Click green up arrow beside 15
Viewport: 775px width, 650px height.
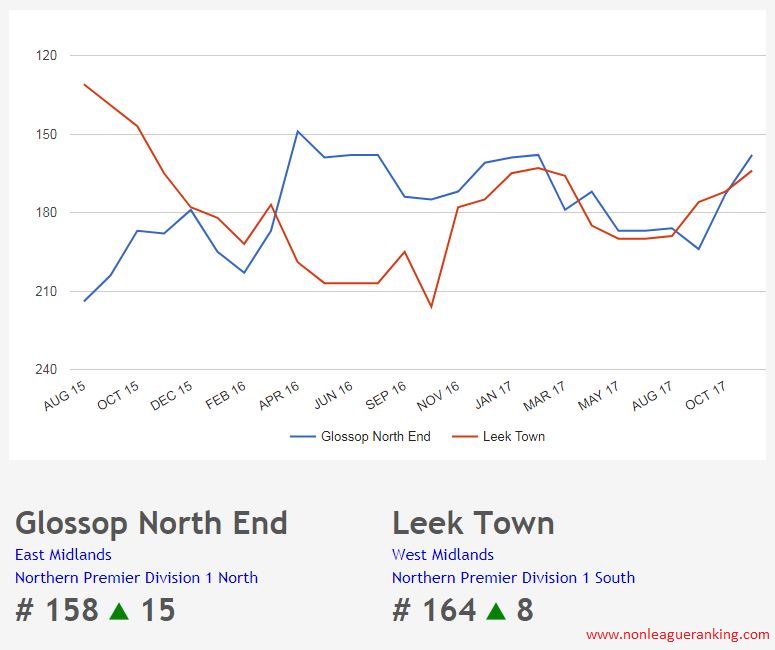(x=119, y=611)
